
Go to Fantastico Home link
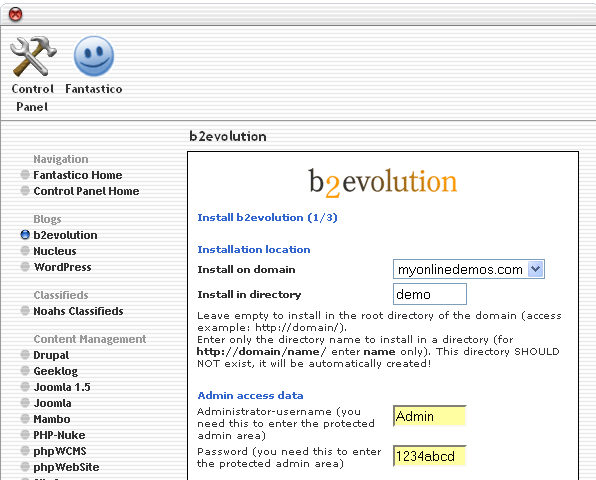(x=78, y=175)
